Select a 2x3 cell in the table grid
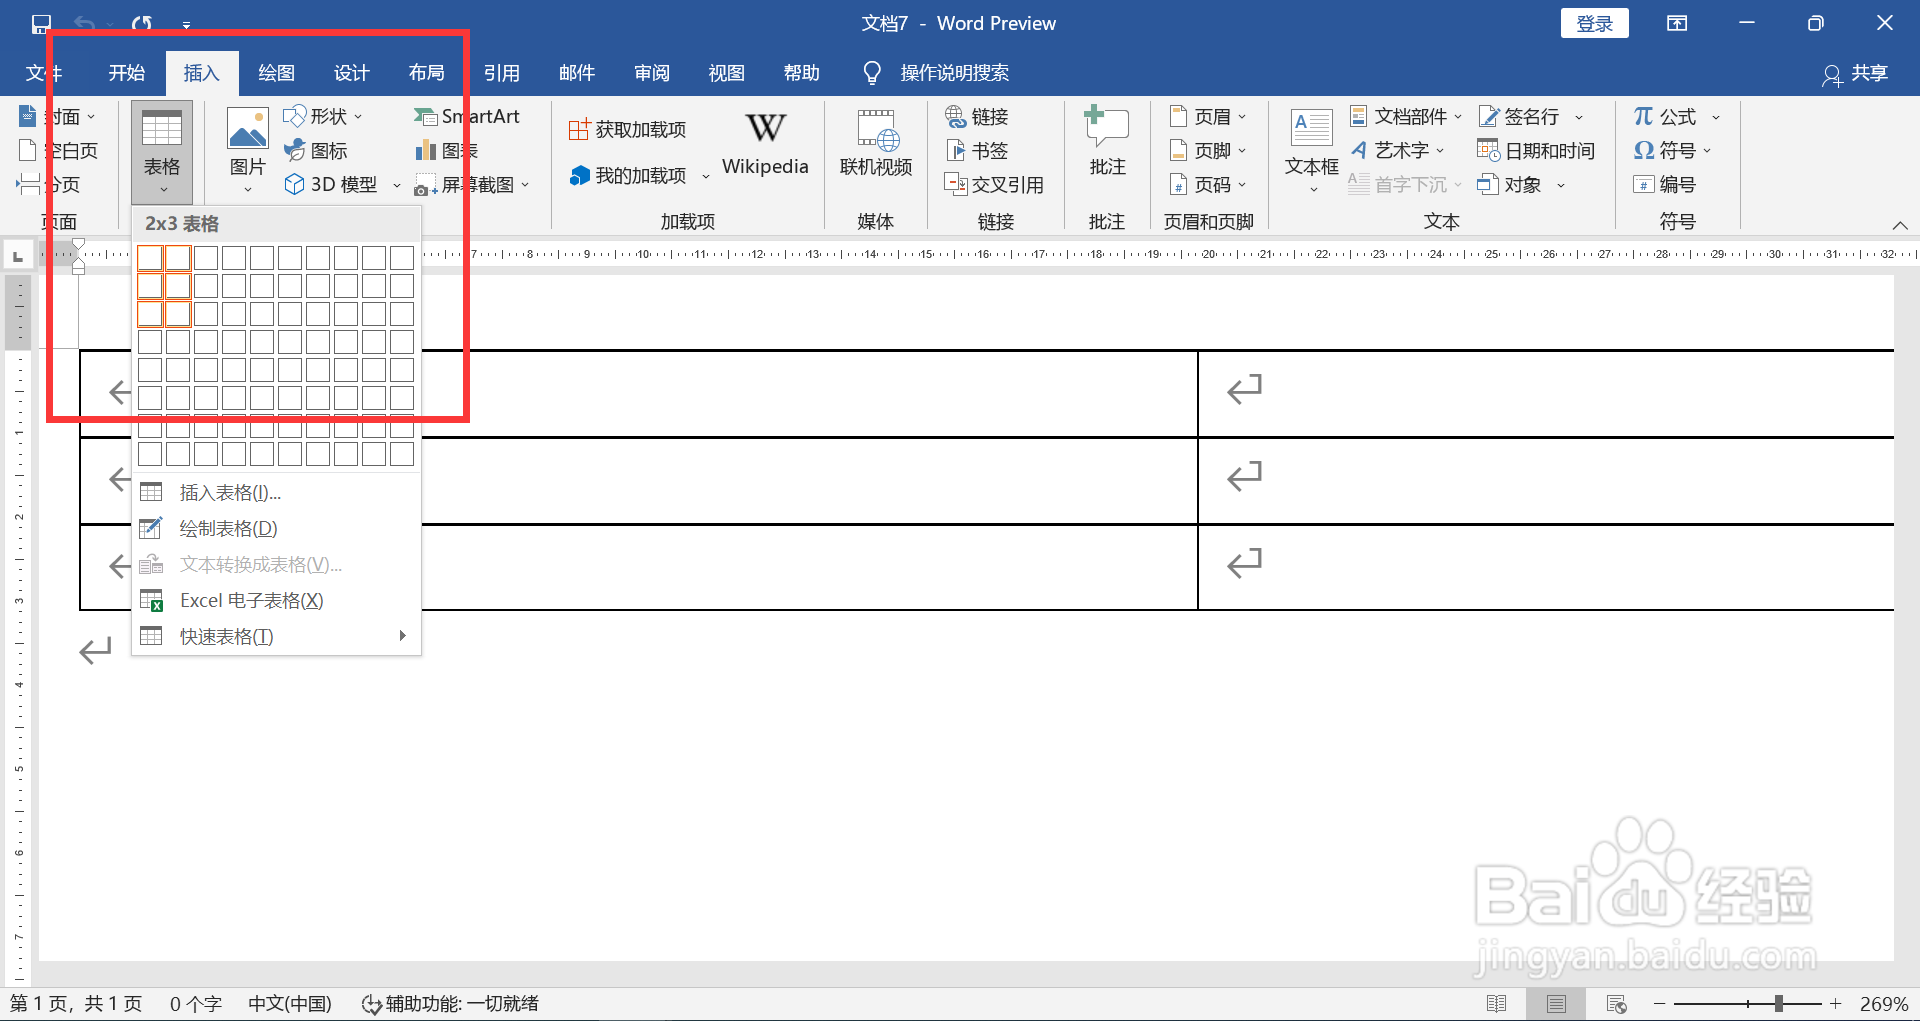 pos(177,313)
